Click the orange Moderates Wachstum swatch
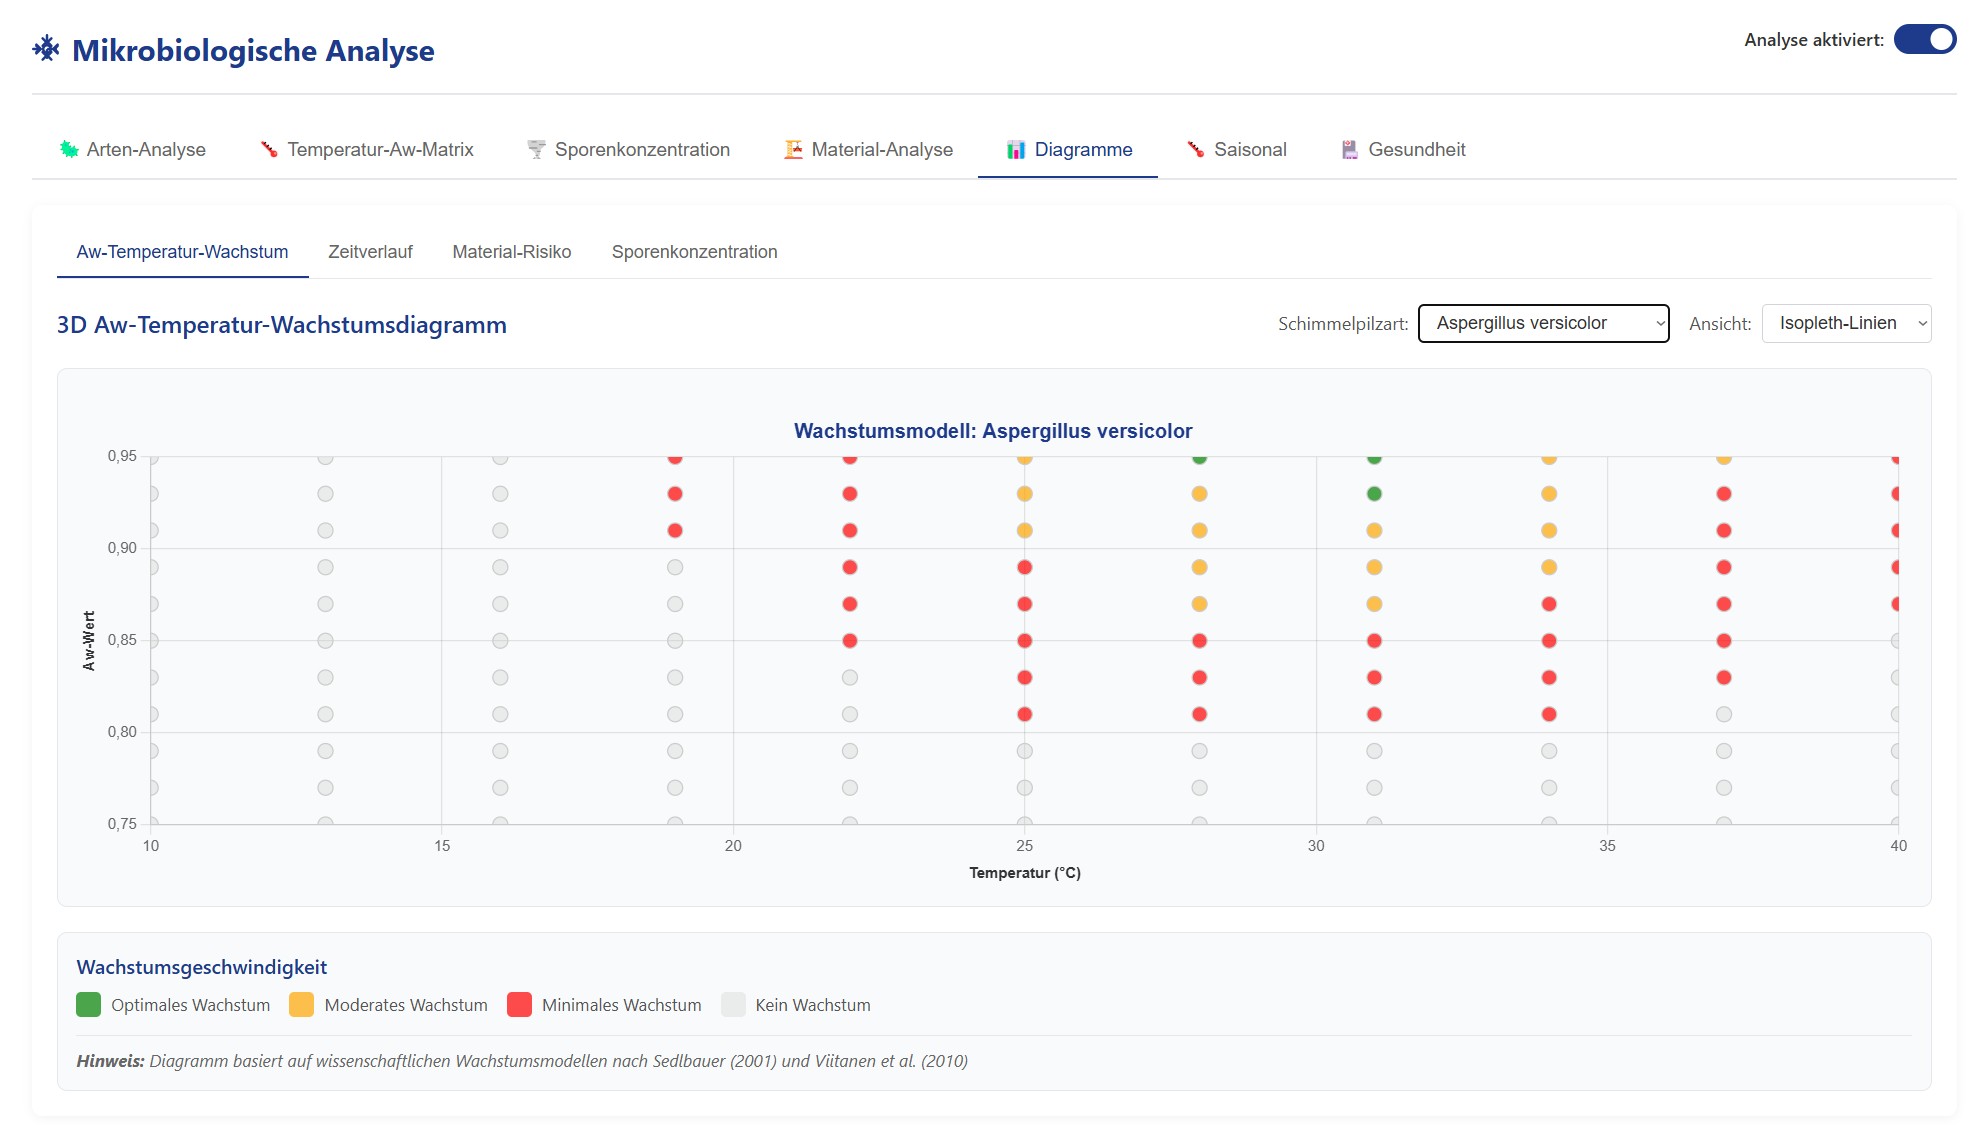1982x1125 pixels. (301, 1004)
